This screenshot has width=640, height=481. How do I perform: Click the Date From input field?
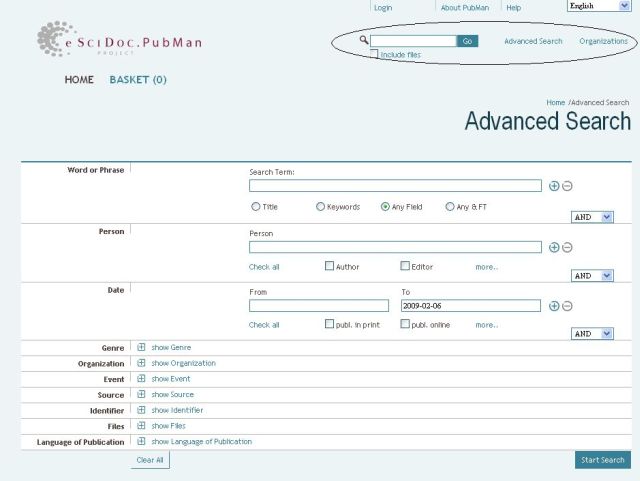point(318,306)
